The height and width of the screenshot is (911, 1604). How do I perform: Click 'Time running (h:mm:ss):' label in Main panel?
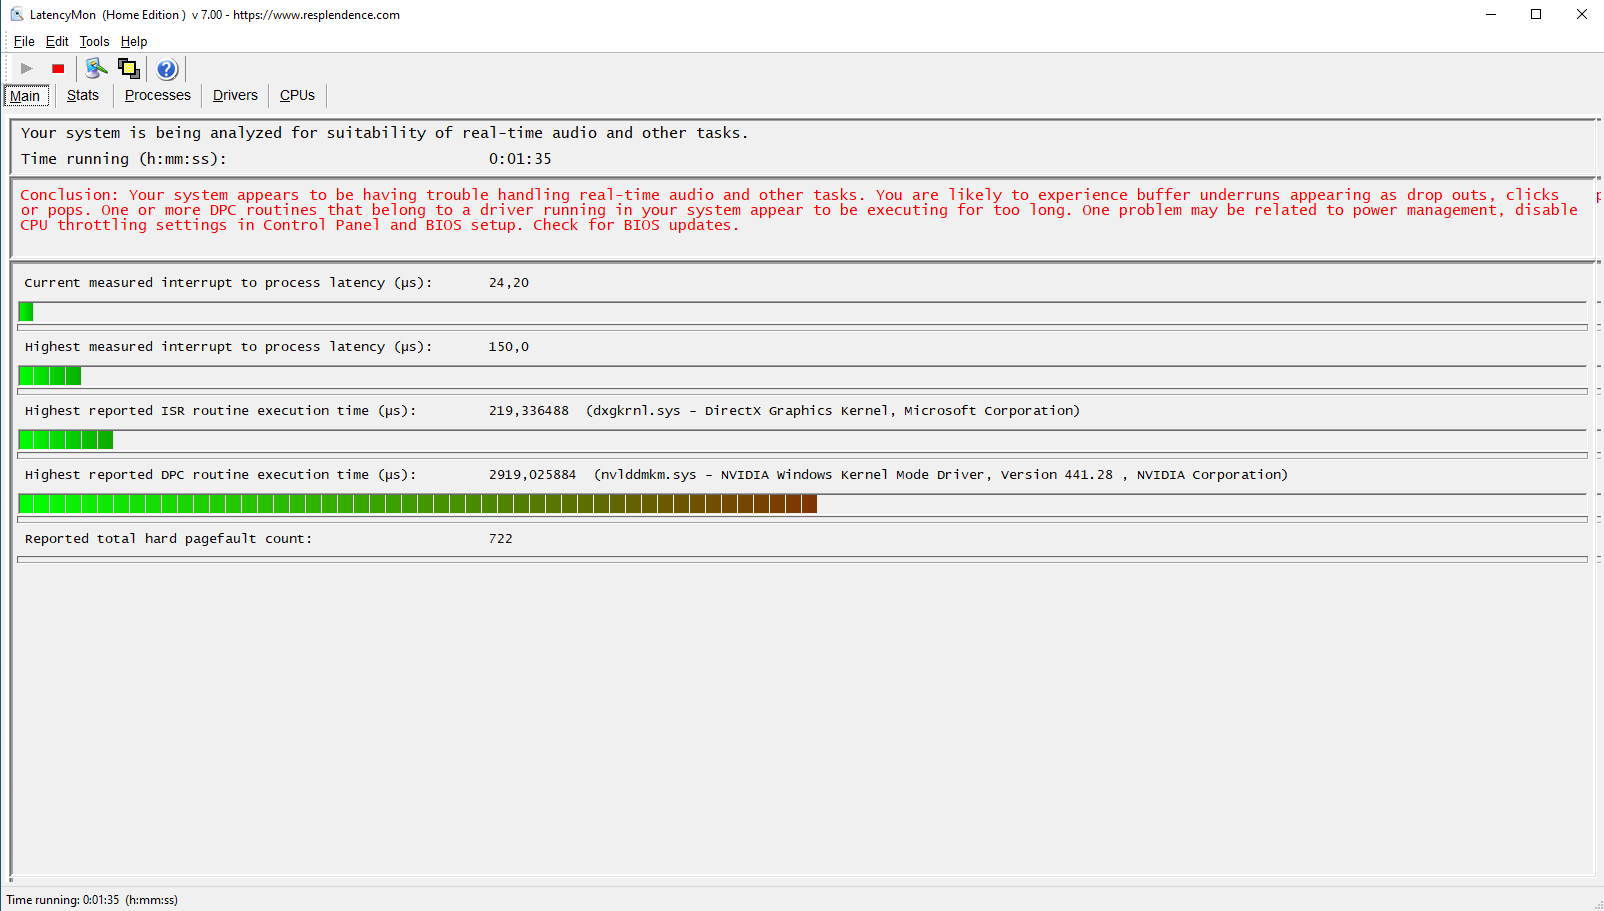[x=124, y=159]
